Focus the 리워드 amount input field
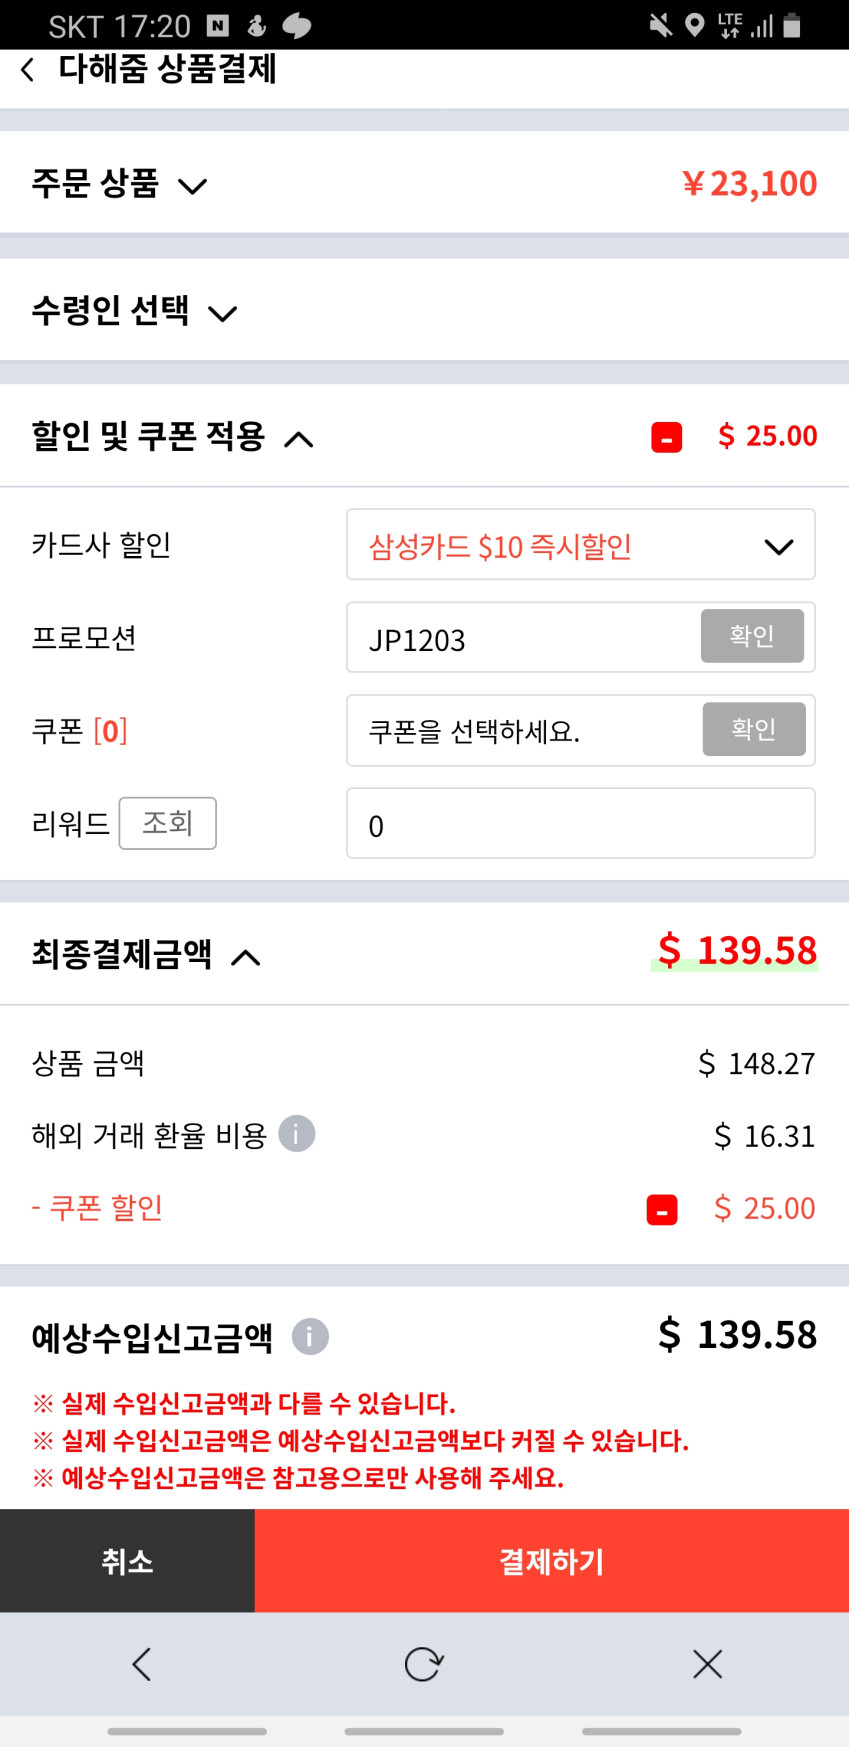Screen dimensions: 849x1747 pyautogui.click(x=580, y=824)
